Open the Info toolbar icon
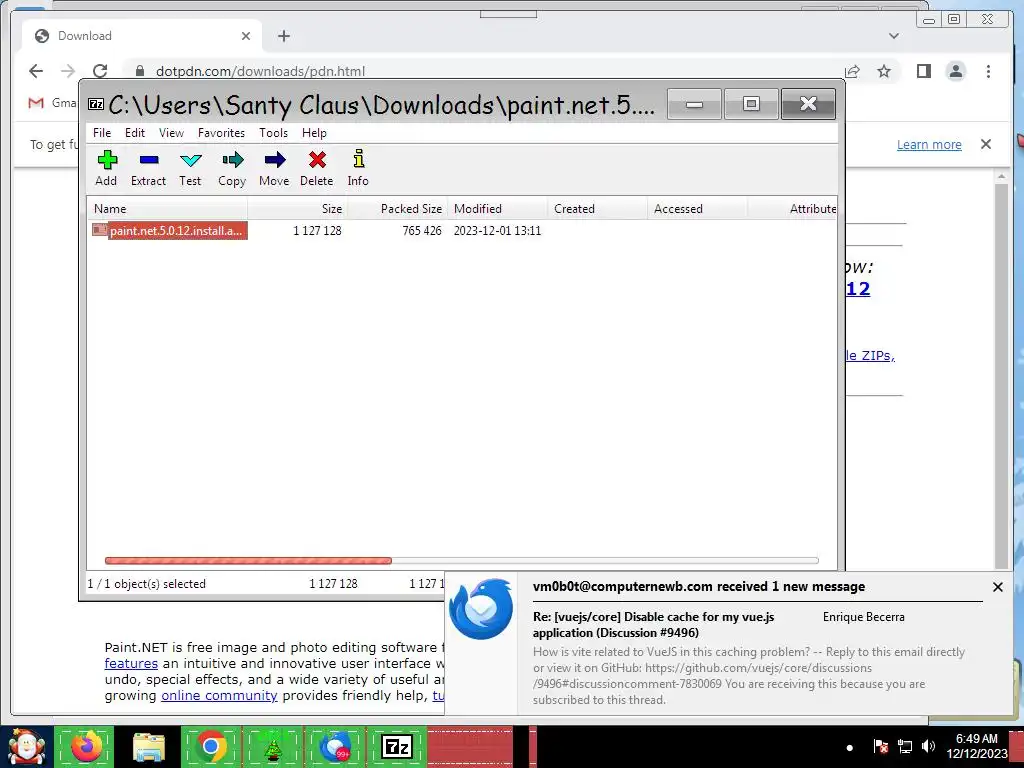Screen dimensions: 1024x768 358,168
